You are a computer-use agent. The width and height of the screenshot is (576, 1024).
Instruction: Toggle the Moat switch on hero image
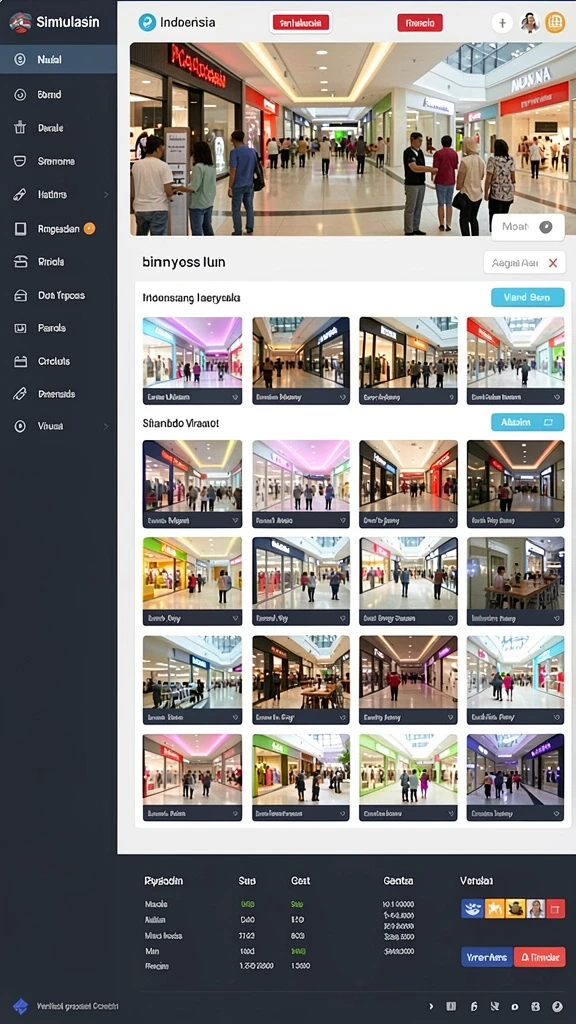546,227
